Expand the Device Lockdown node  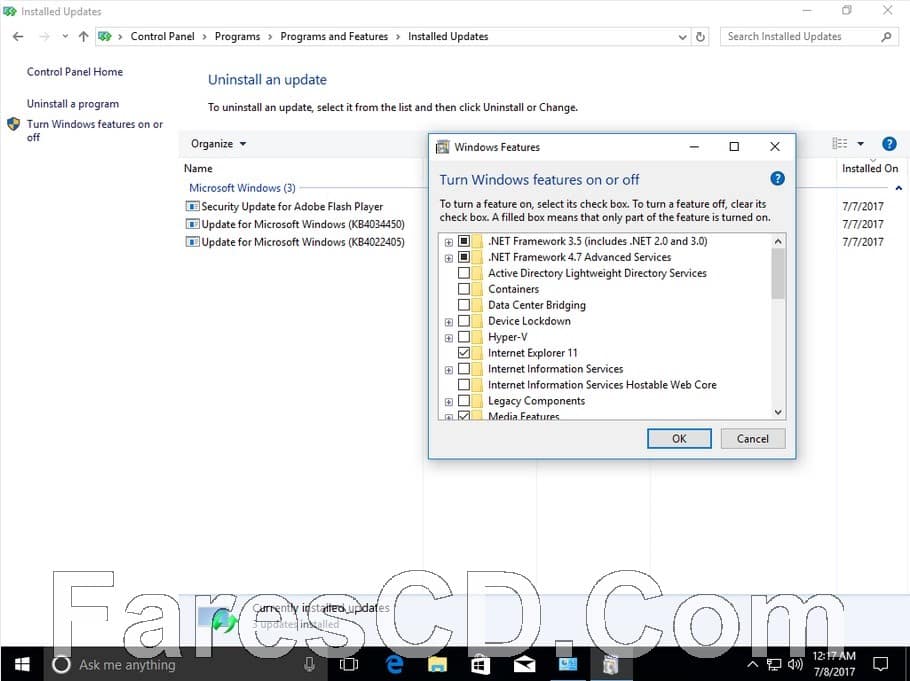(449, 322)
